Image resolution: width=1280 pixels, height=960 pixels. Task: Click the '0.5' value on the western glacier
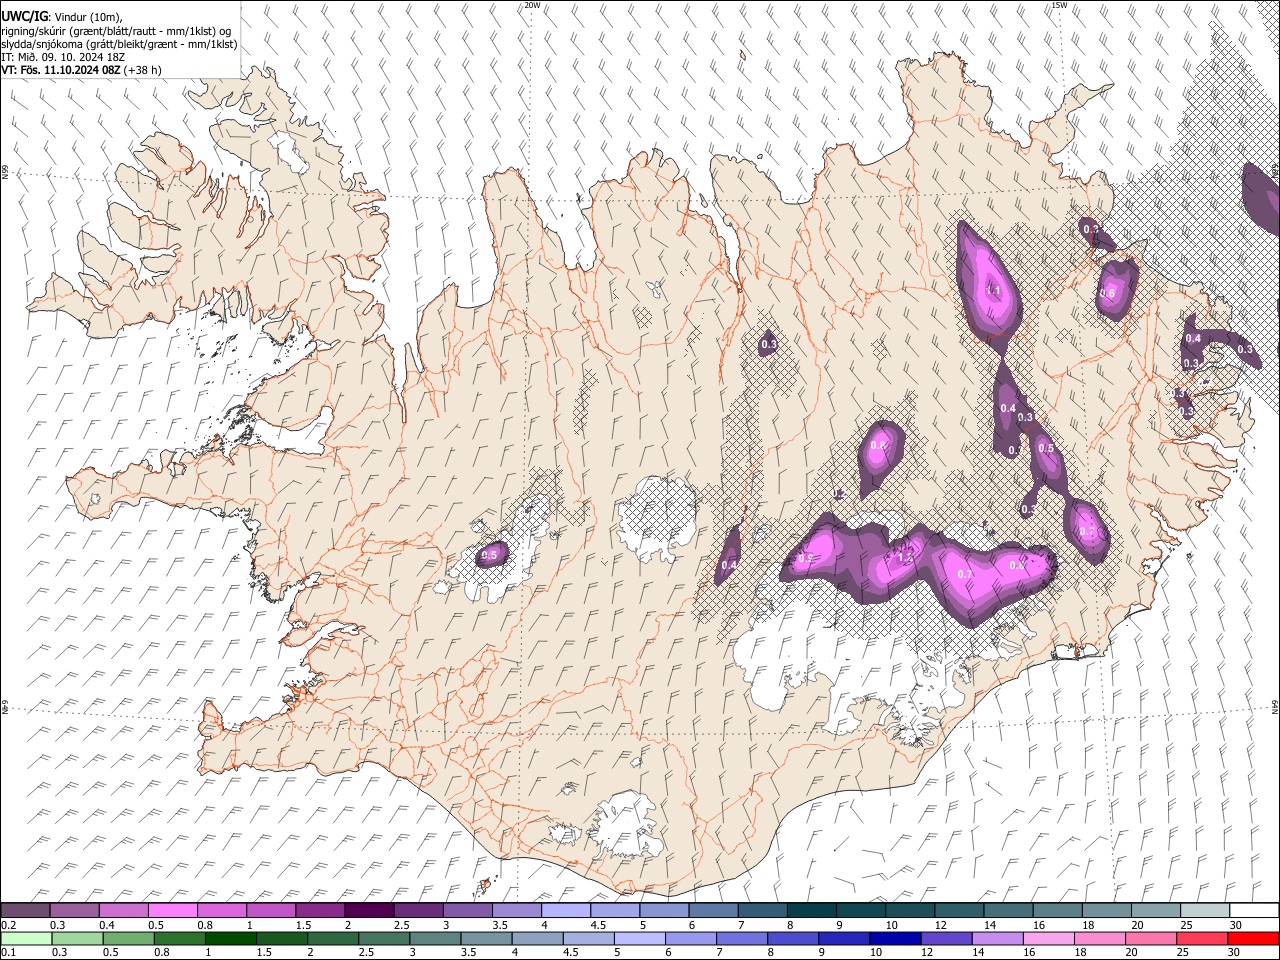click(490, 555)
